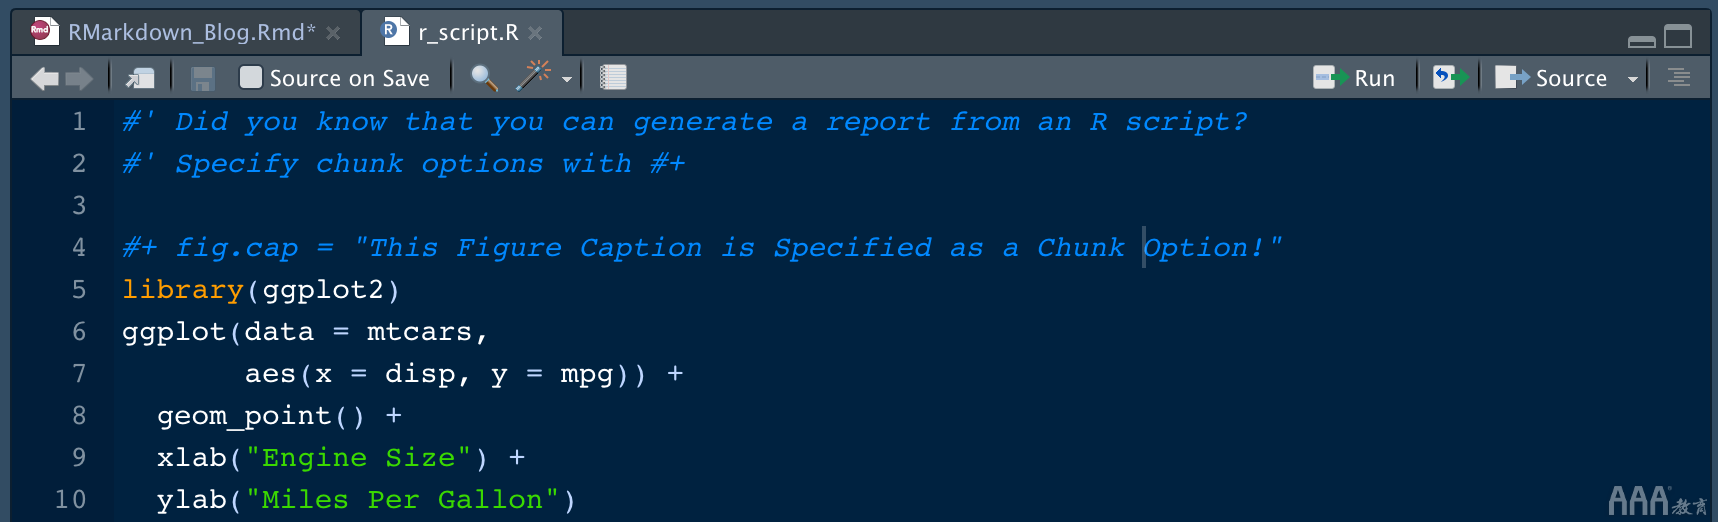Go forward to next source location
Image resolution: width=1718 pixels, height=522 pixels.
80,78
